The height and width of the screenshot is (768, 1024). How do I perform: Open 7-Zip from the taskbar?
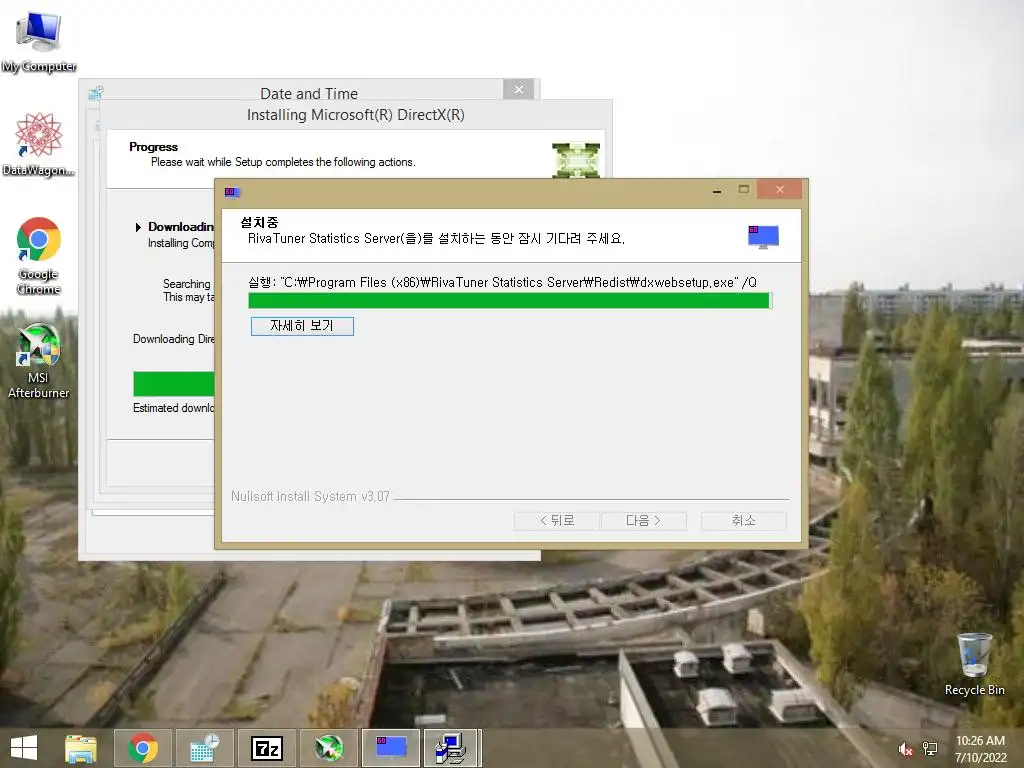pos(266,748)
